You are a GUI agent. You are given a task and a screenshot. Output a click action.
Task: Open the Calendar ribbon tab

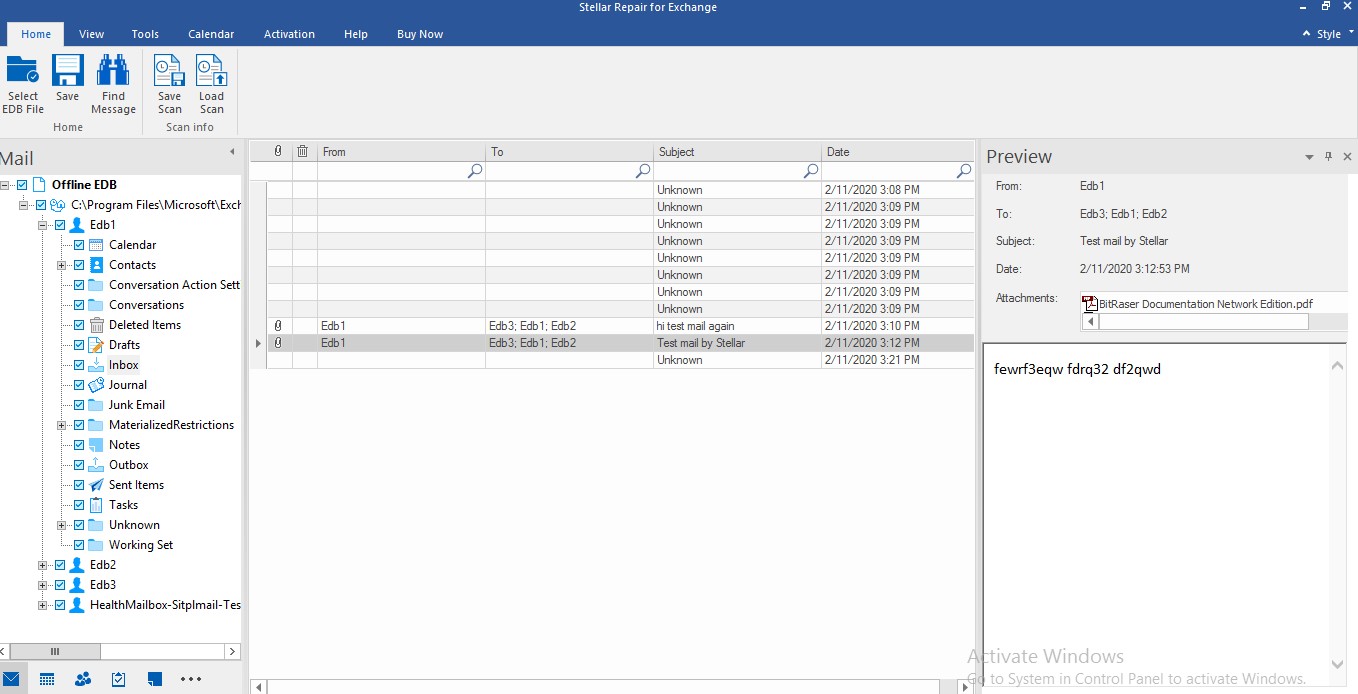pyautogui.click(x=211, y=34)
